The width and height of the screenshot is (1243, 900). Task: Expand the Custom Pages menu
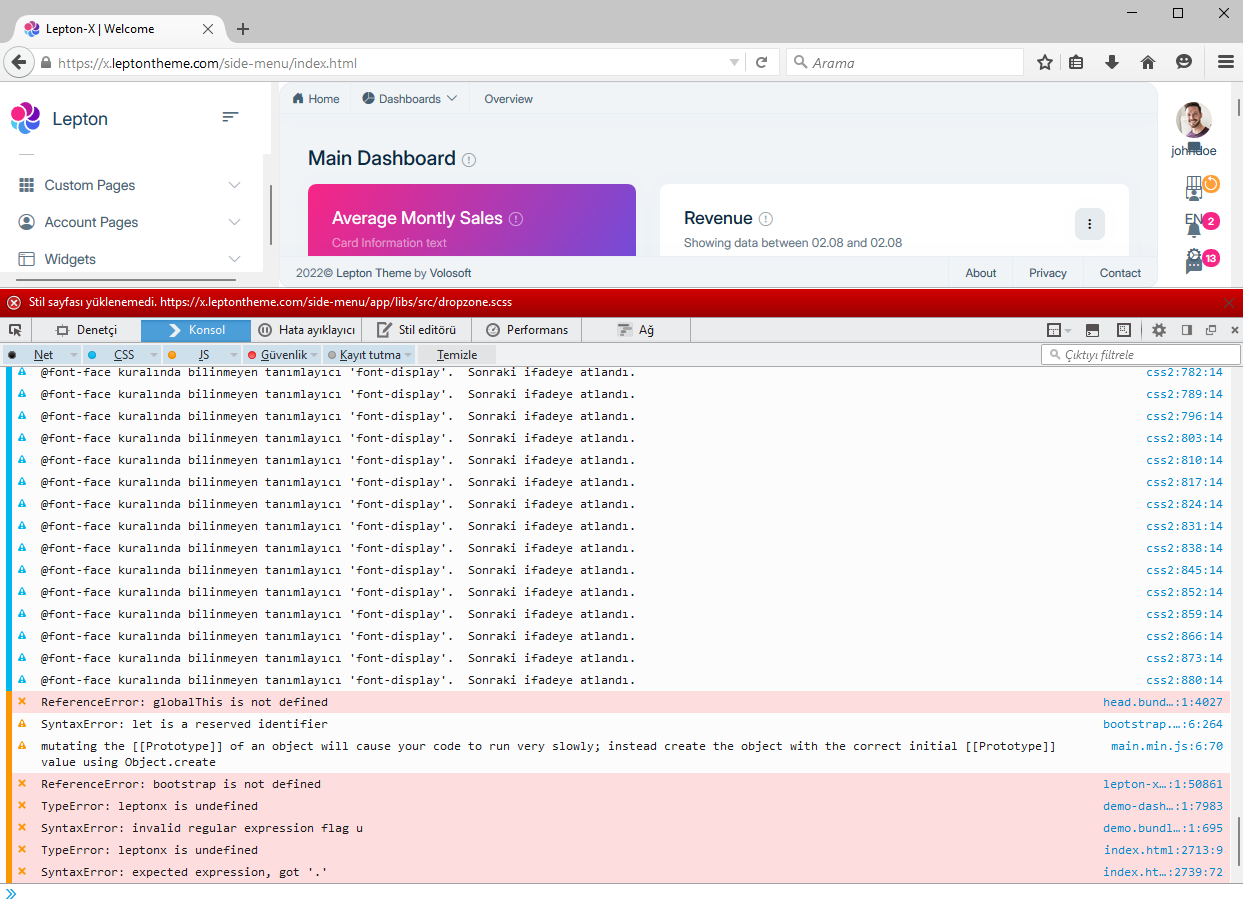tap(130, 185)
